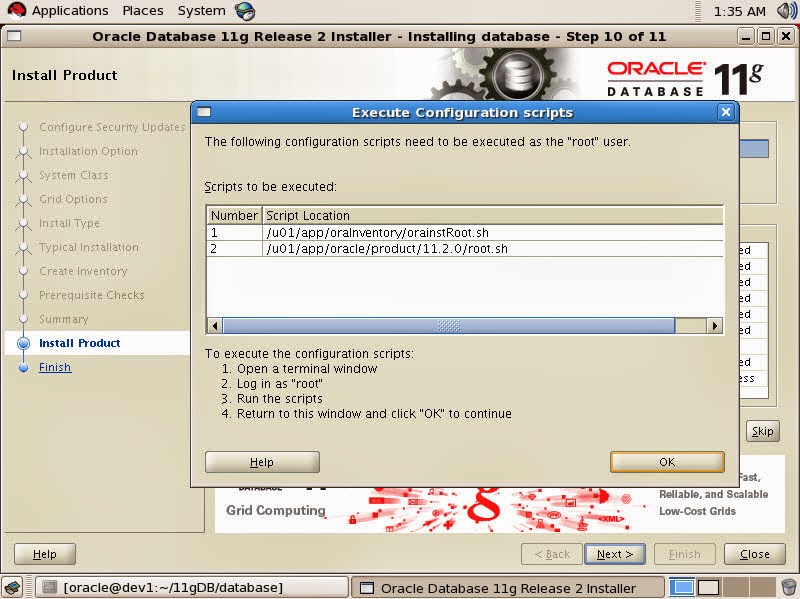800x599 pixels.
Task: Click the clock showing 1:35 AM
Action: click(x=739, y=11)
